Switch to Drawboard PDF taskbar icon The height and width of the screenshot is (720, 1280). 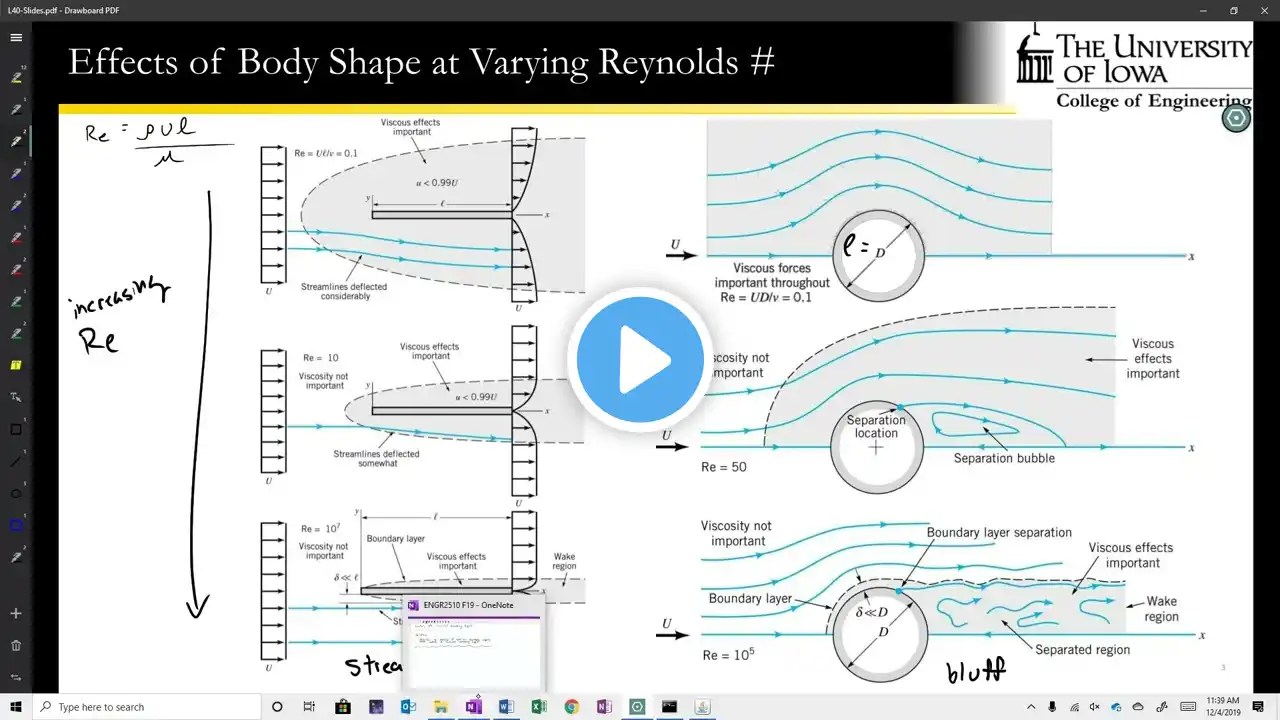point(637,707)
